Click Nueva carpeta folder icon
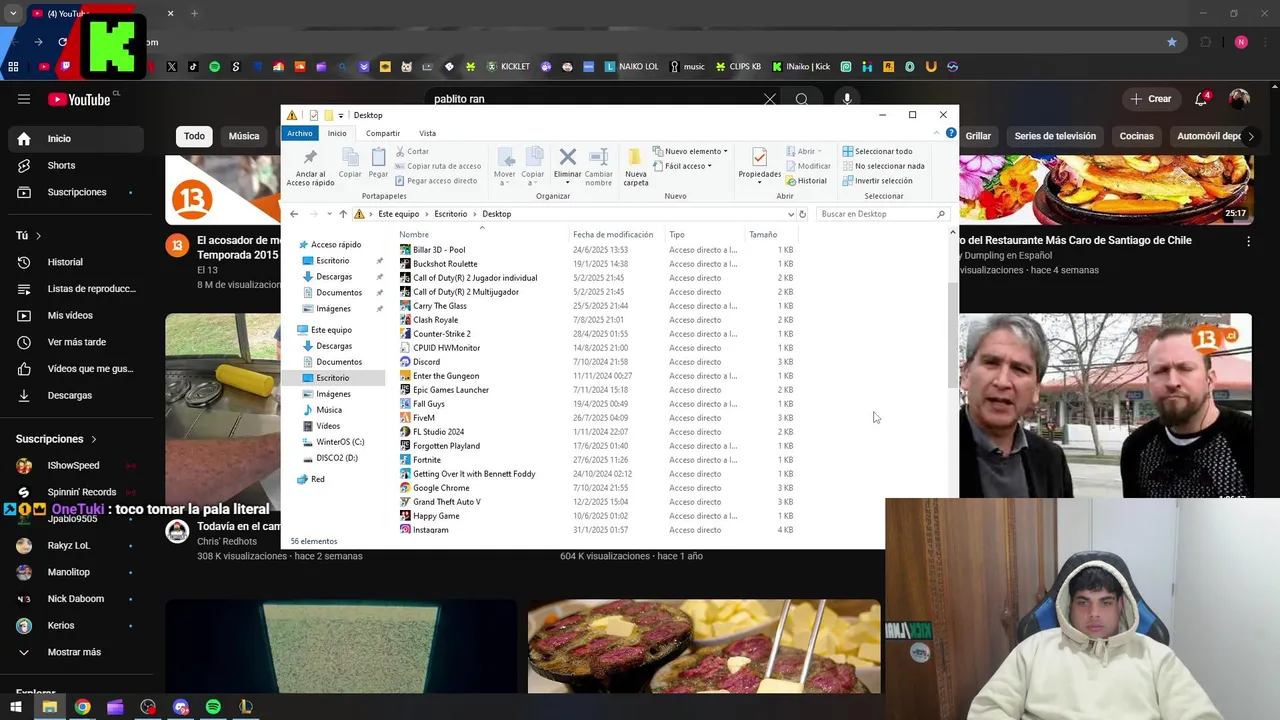Image resolution: width=1280 pixels, height=720 pixels. [635, 158]
